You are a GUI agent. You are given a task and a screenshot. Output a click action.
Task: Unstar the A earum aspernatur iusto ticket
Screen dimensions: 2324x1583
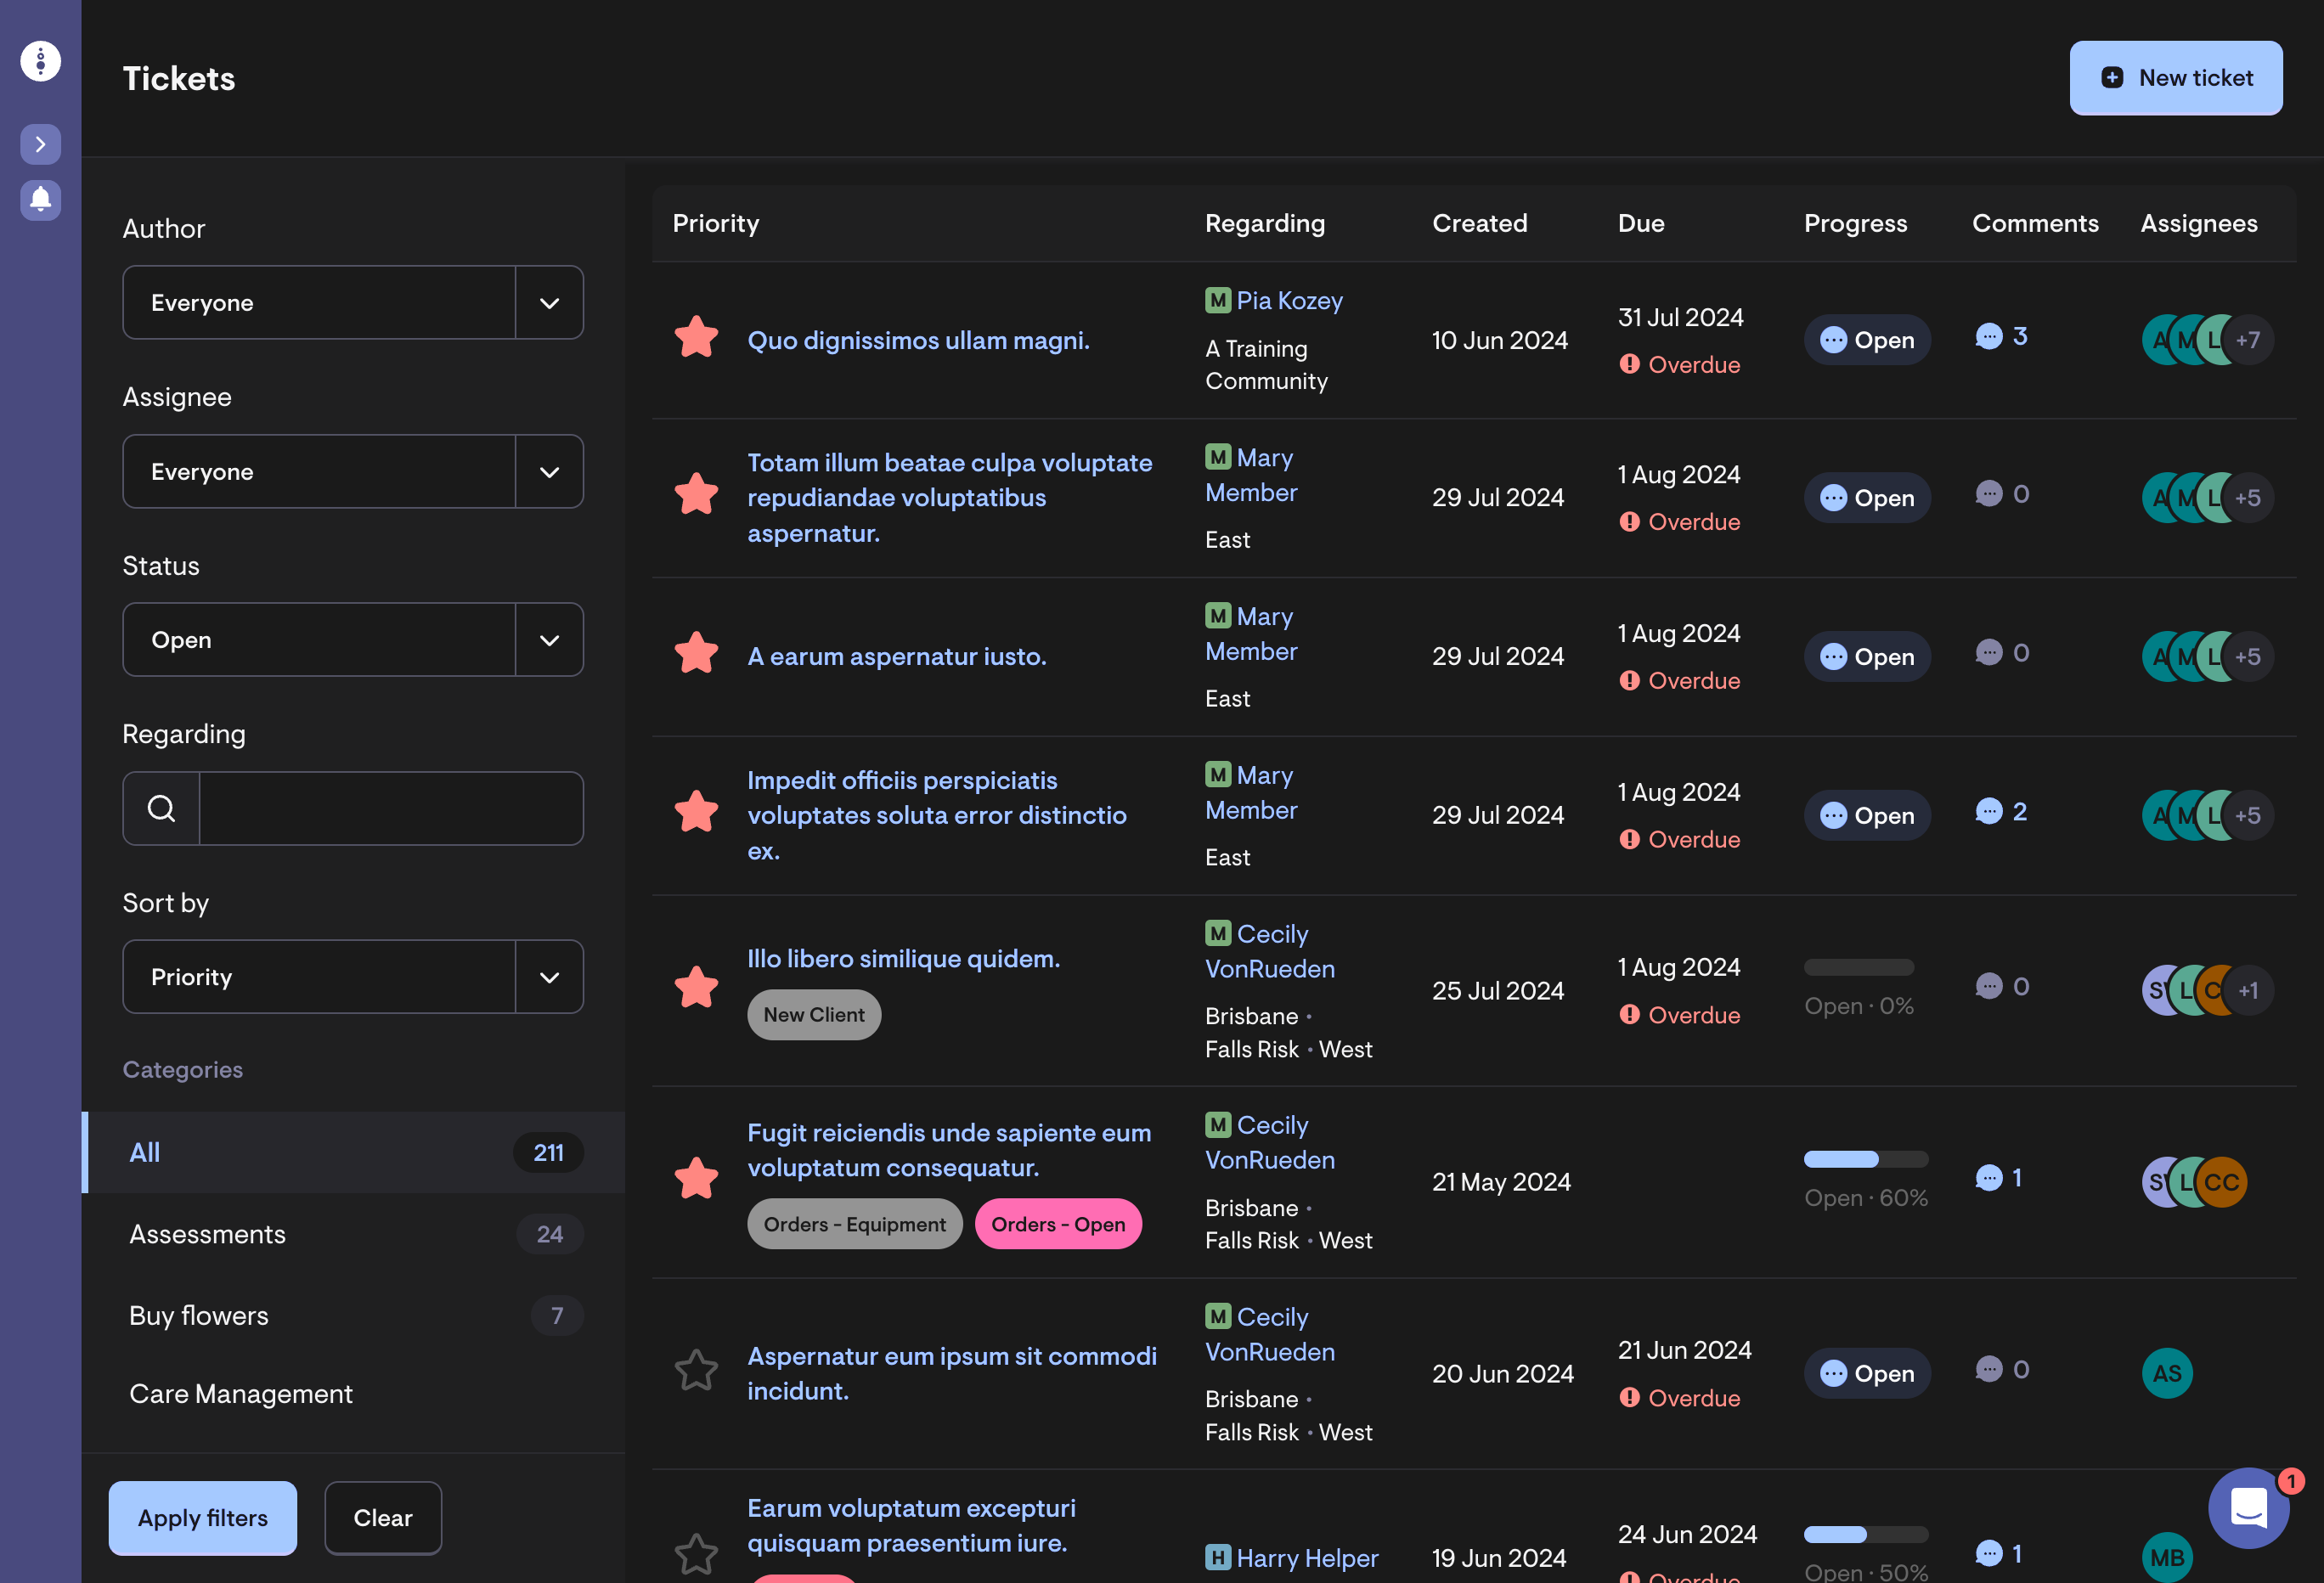tap(696, 653)
